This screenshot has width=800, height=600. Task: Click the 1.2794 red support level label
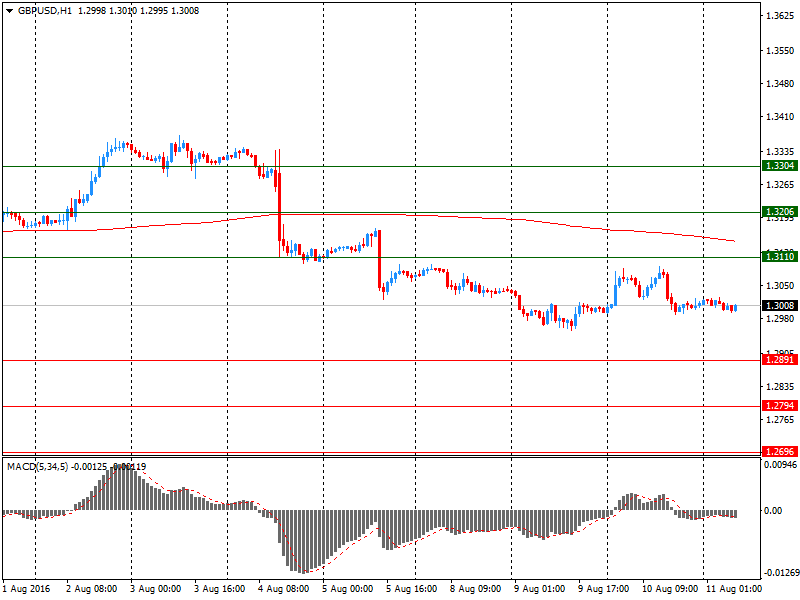pyautogui.click(x=780, y=406)
